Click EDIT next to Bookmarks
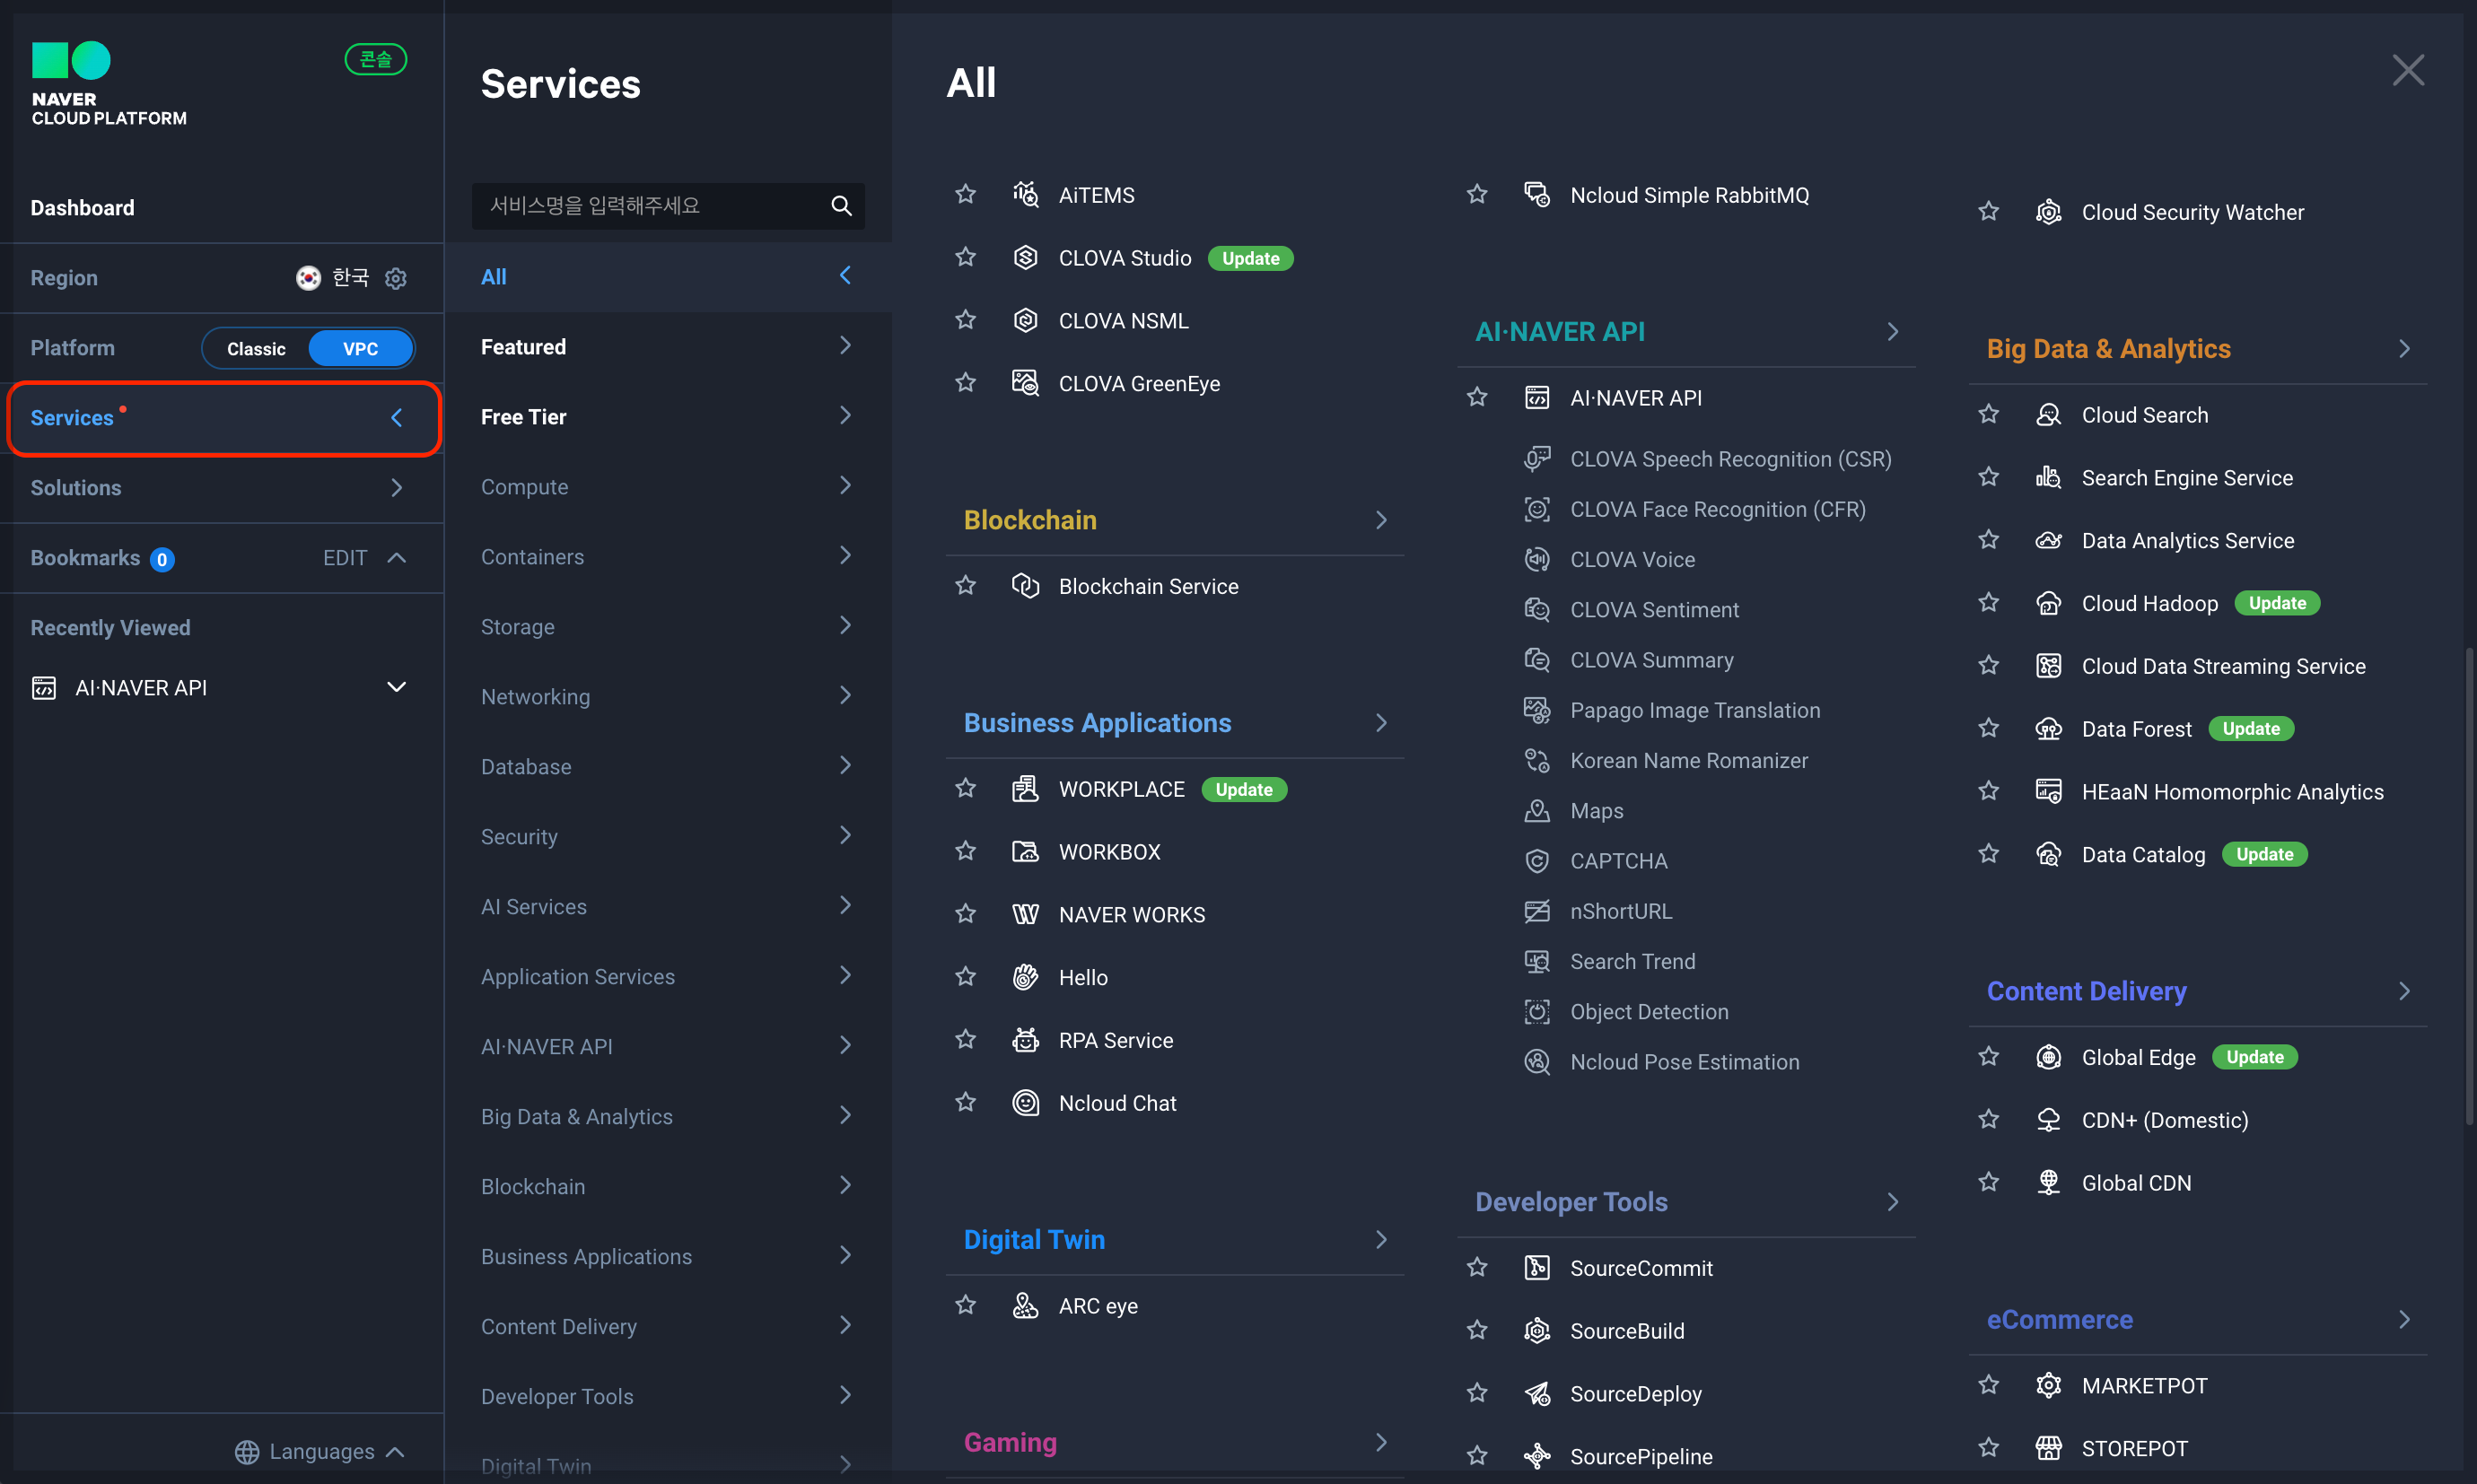This screenshot has width=2477, height=1484. coord(344,558)
